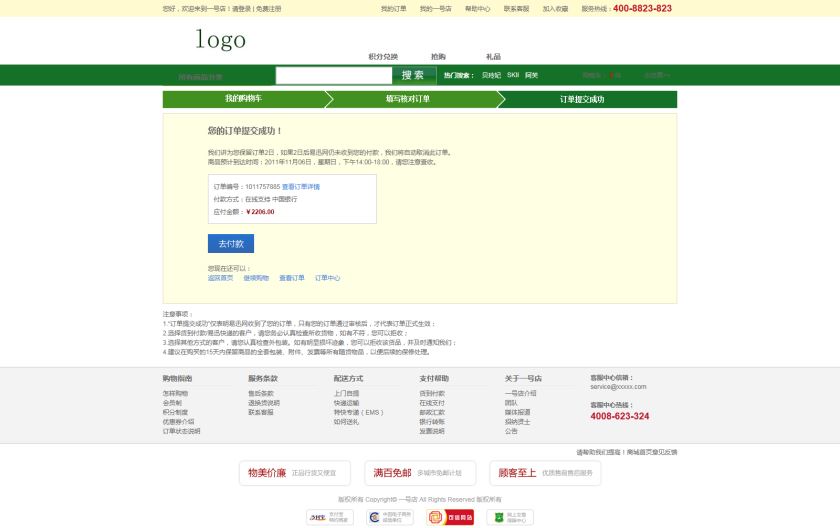The width and height of the screenshot is (840, 528).
Task: Open footer link 在线支付
Action: pos(432,403)
